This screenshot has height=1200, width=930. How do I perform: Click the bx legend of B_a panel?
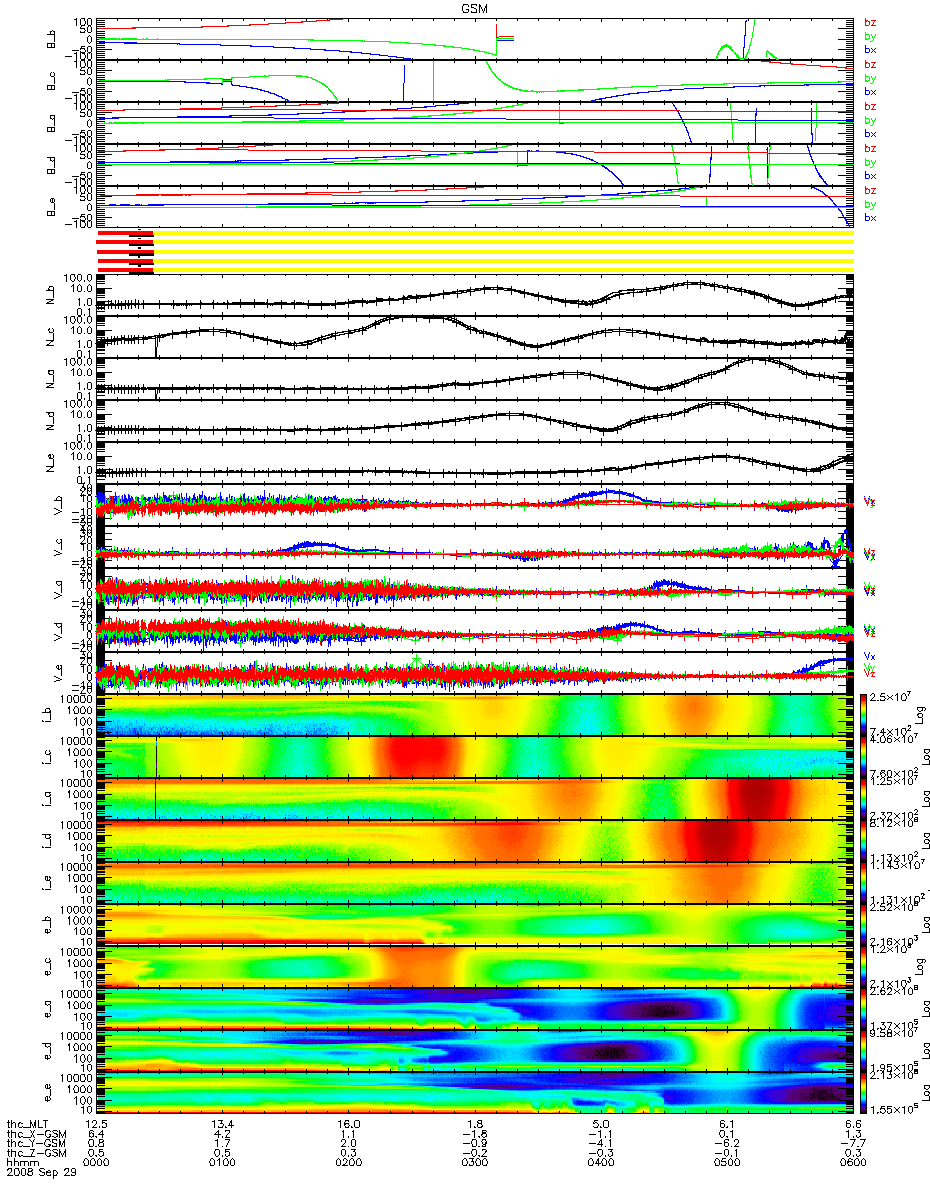point(870,133)
